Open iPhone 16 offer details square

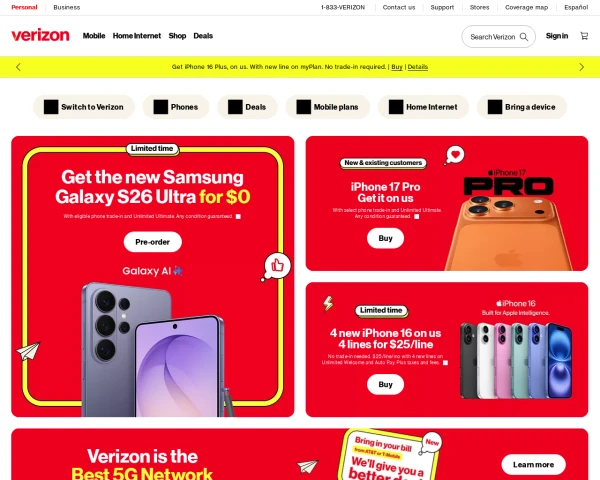[445, 363]
